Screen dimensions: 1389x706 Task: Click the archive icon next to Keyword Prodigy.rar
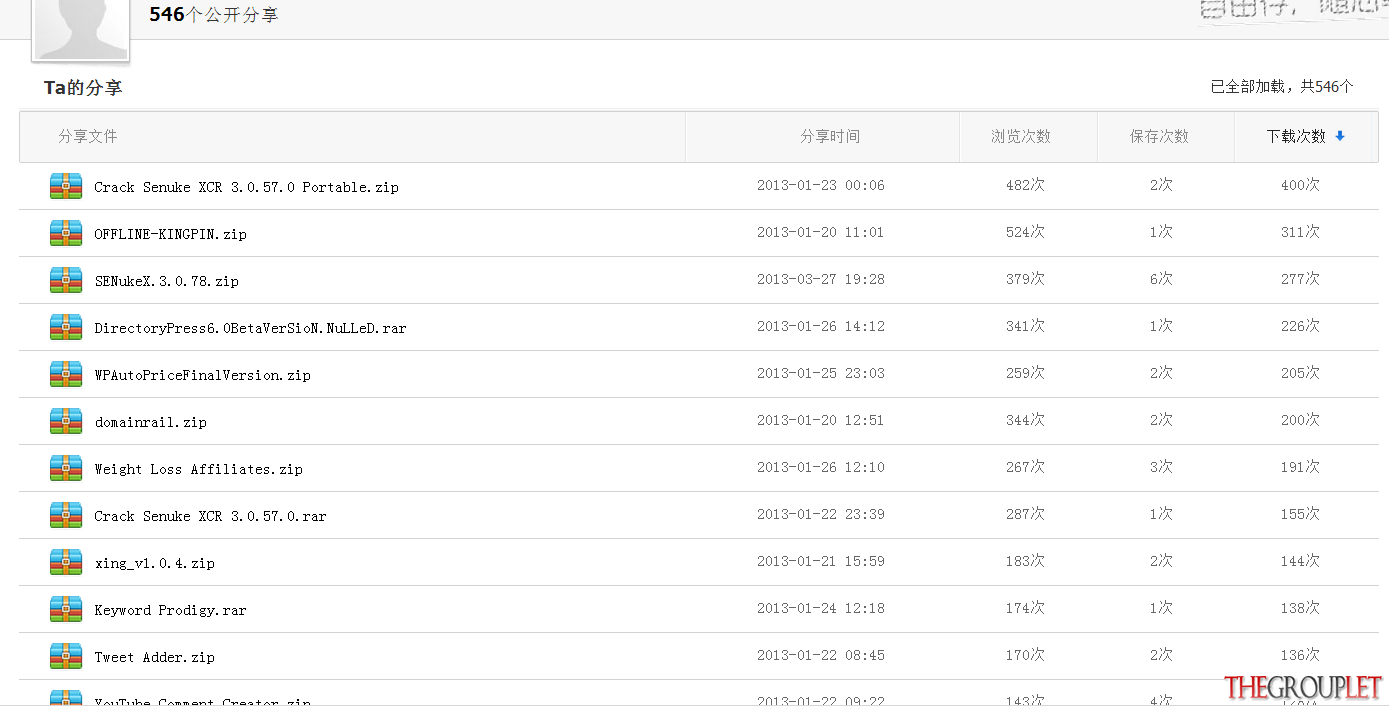click(x=66, y=609)
